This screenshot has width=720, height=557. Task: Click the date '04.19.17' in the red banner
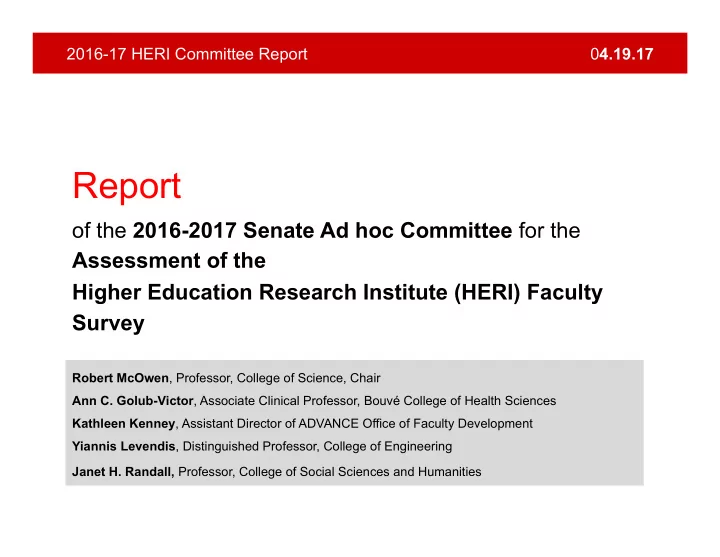622,54
